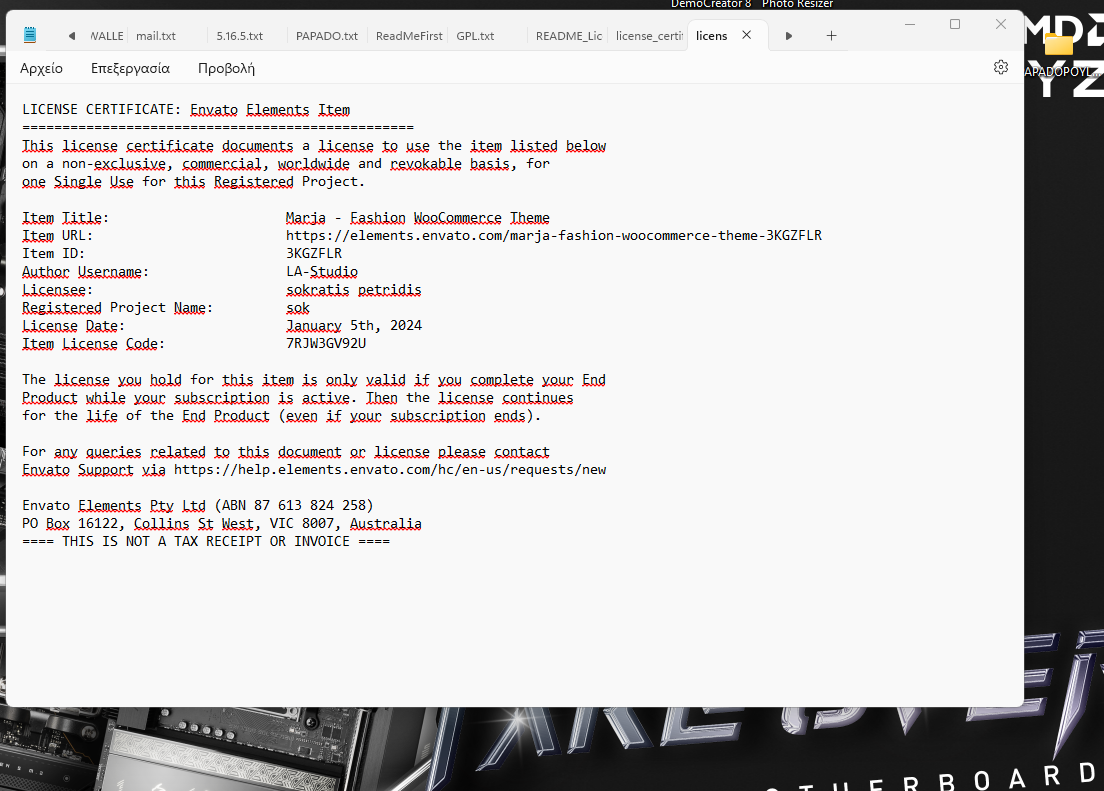
Task: Click the Notepad app icon
Action: click(30, 35)
